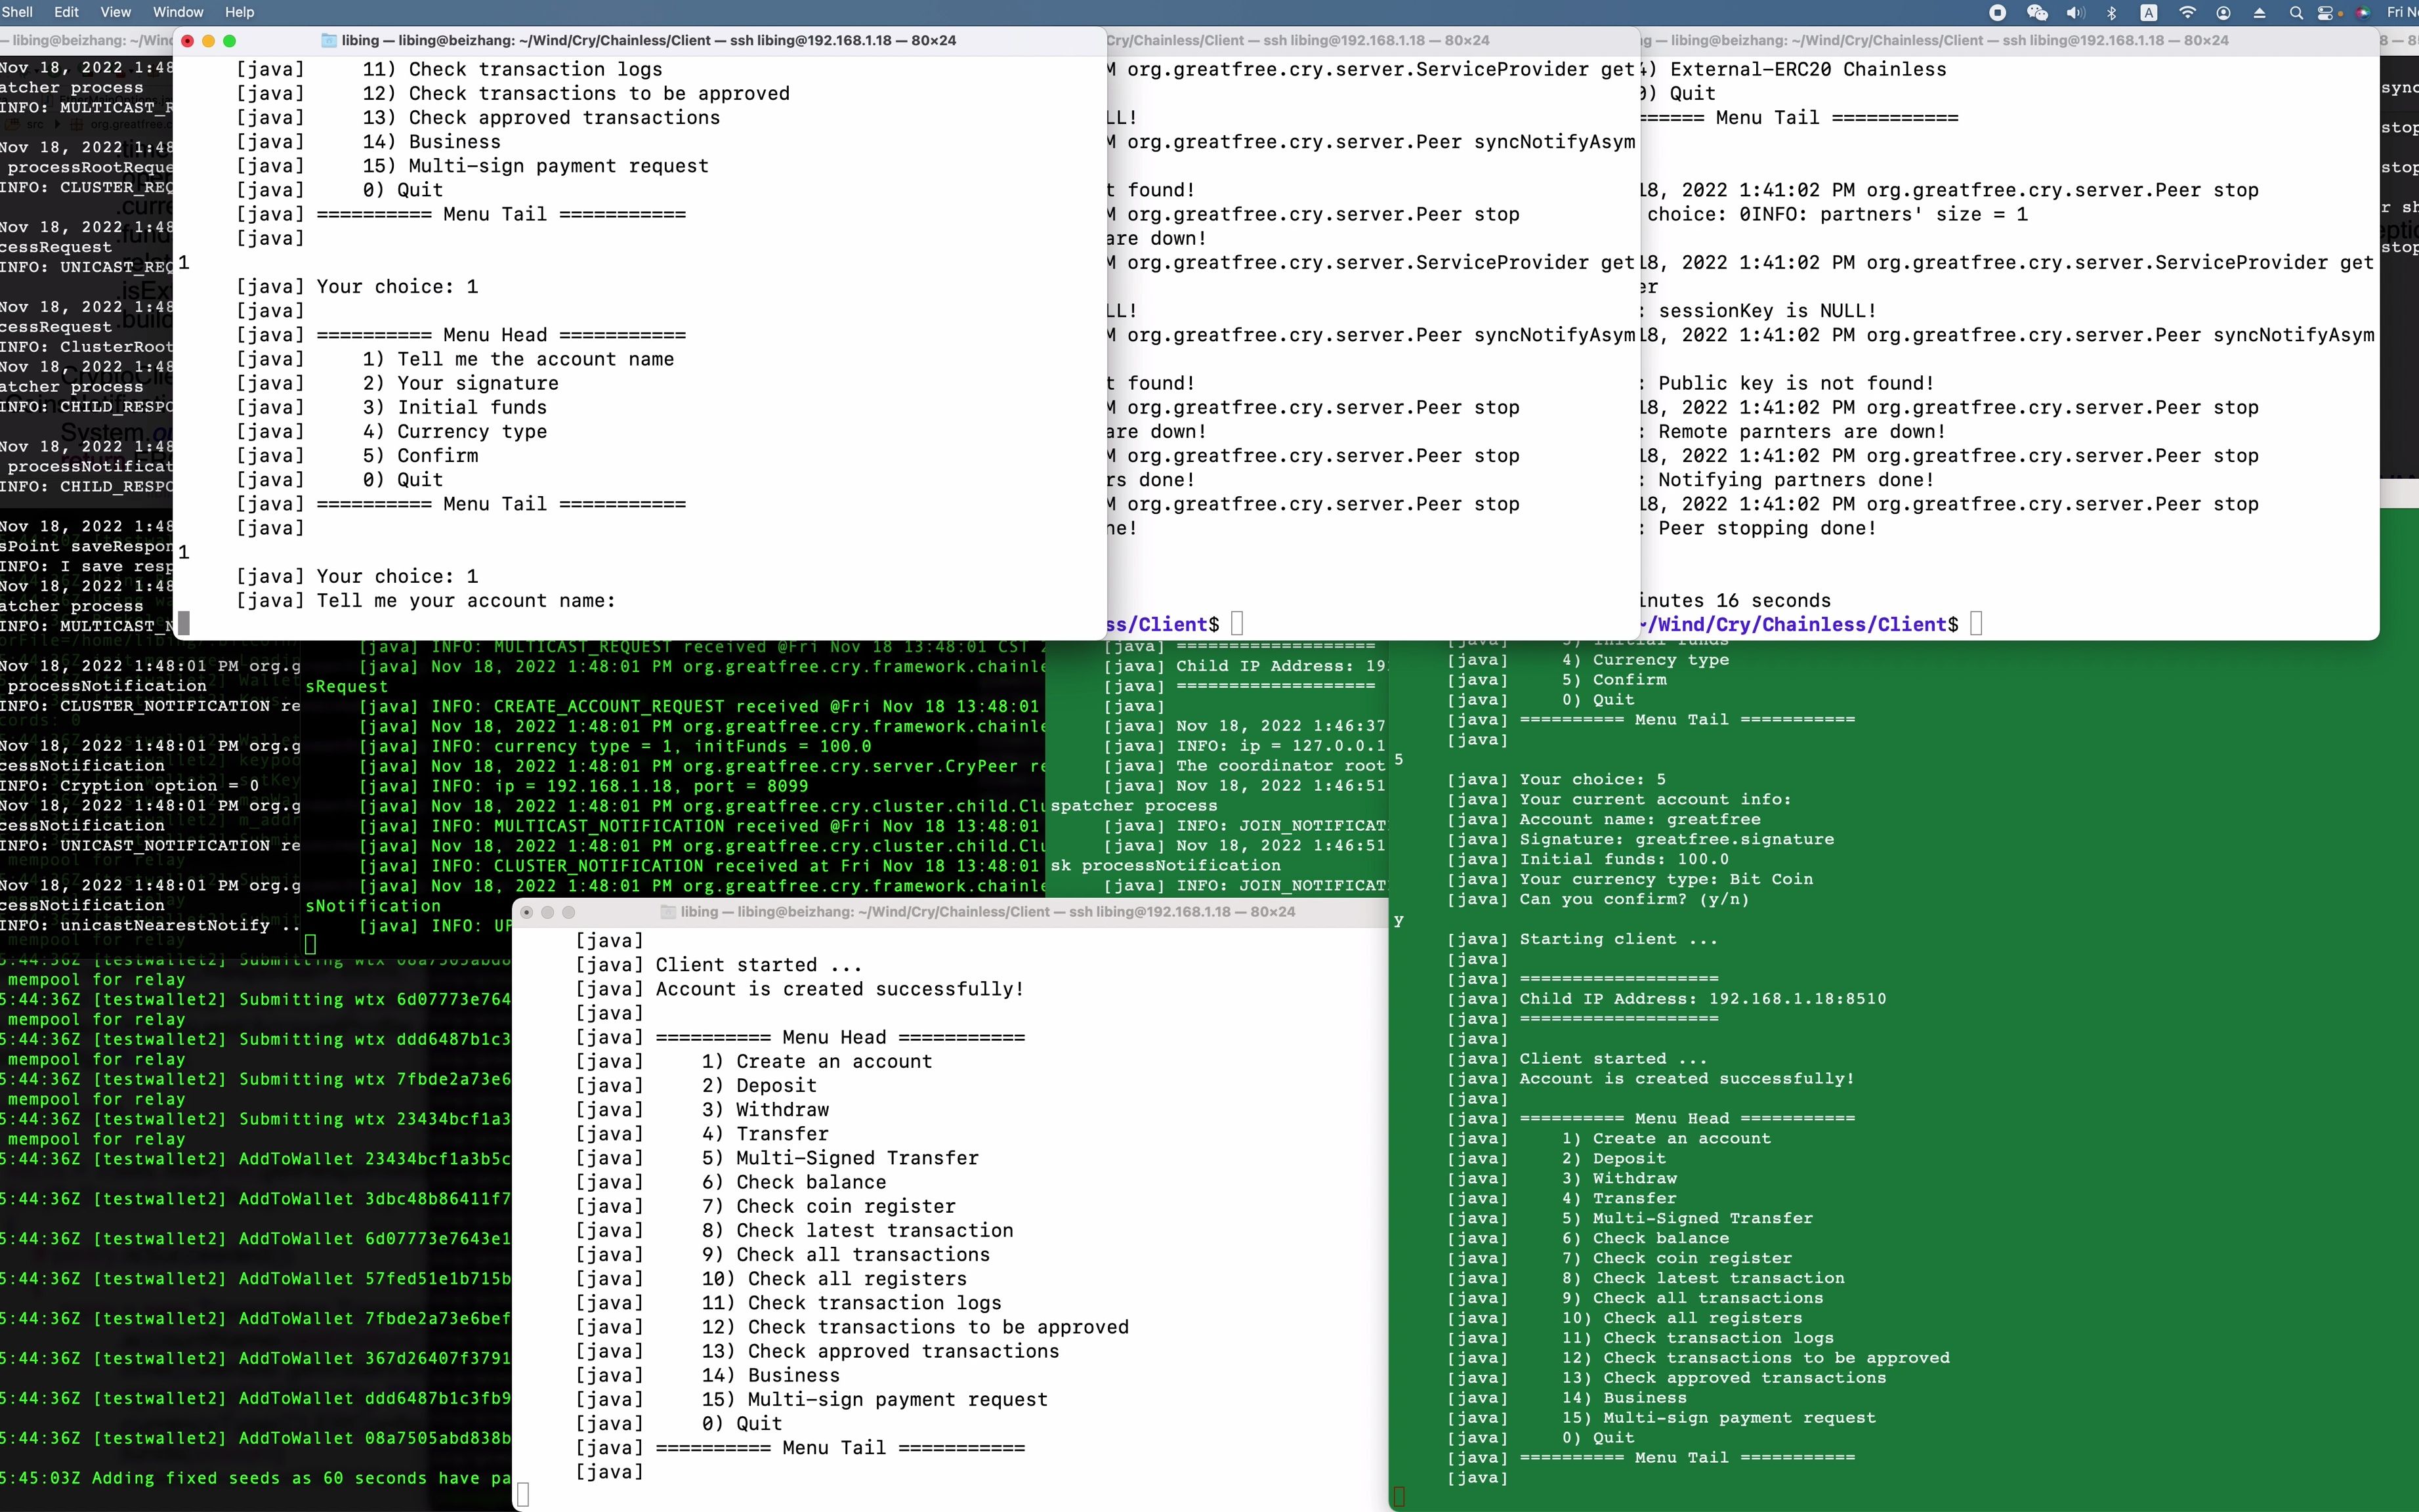2419x1512 pixels.
Task: Click '5) Confirm' in the front terminal
Action: [420, 456]
